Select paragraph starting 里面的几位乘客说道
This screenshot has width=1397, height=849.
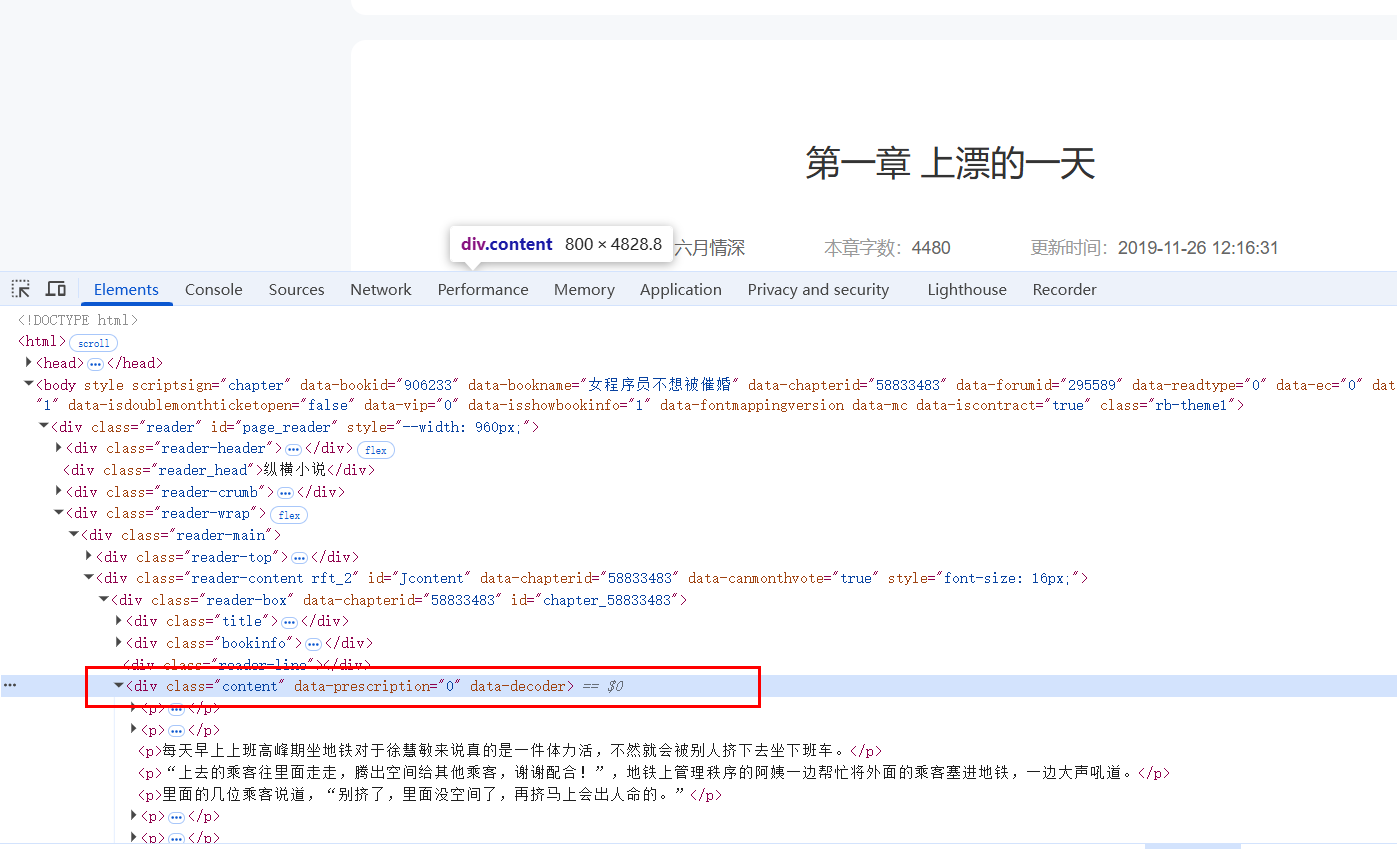[429, 795]
